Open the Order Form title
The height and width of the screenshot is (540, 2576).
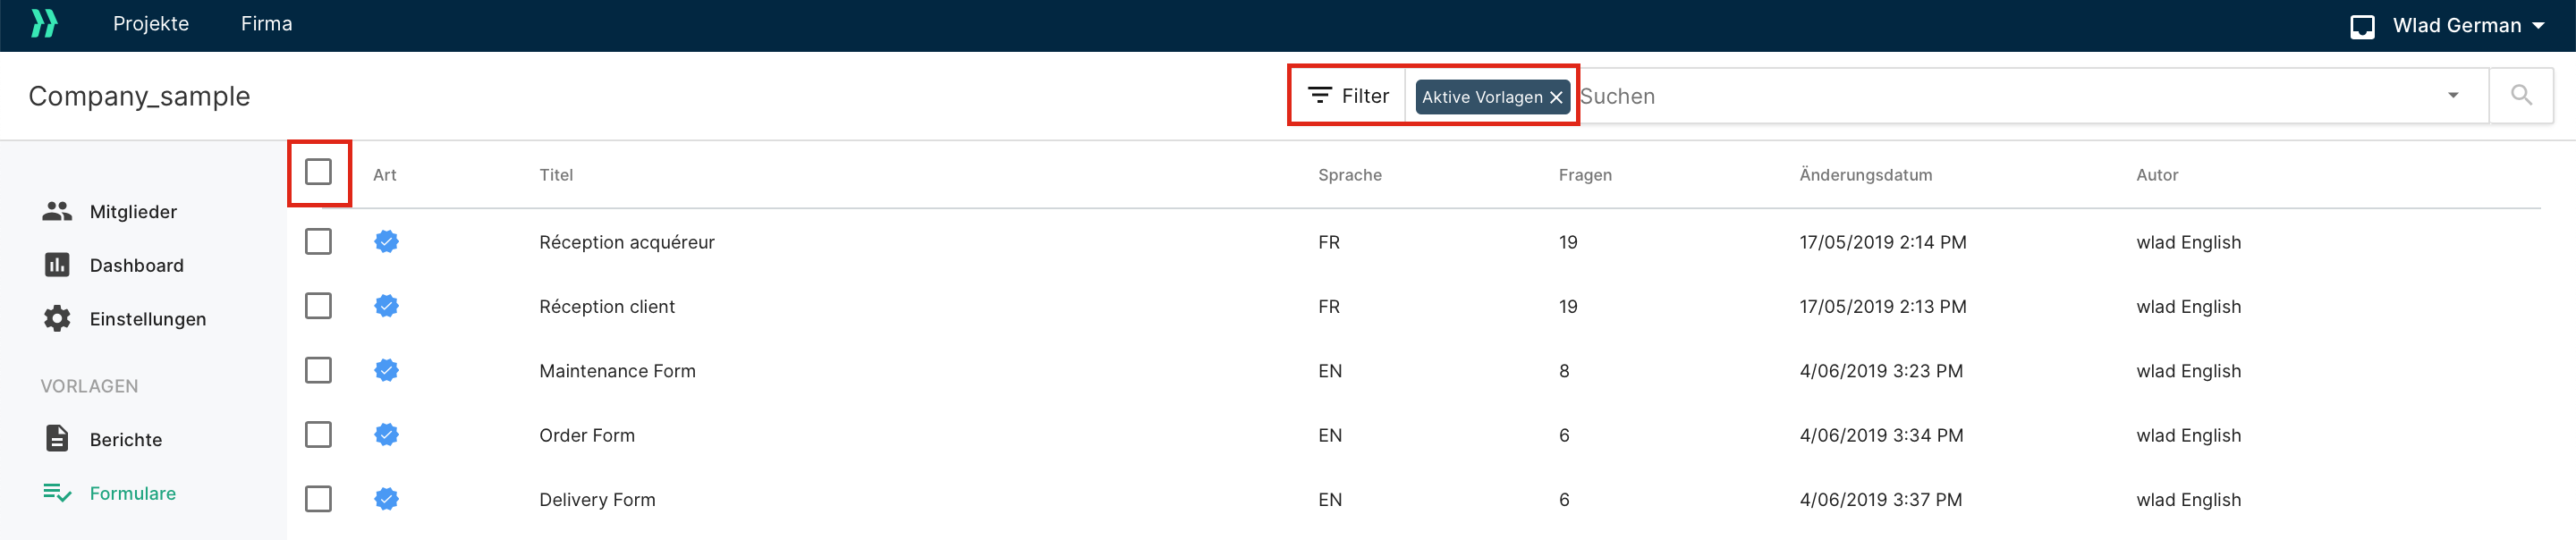587,436
